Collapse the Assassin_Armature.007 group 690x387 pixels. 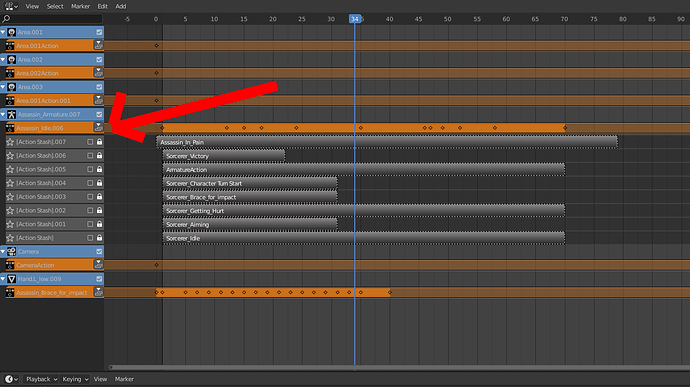coord(3,114)
